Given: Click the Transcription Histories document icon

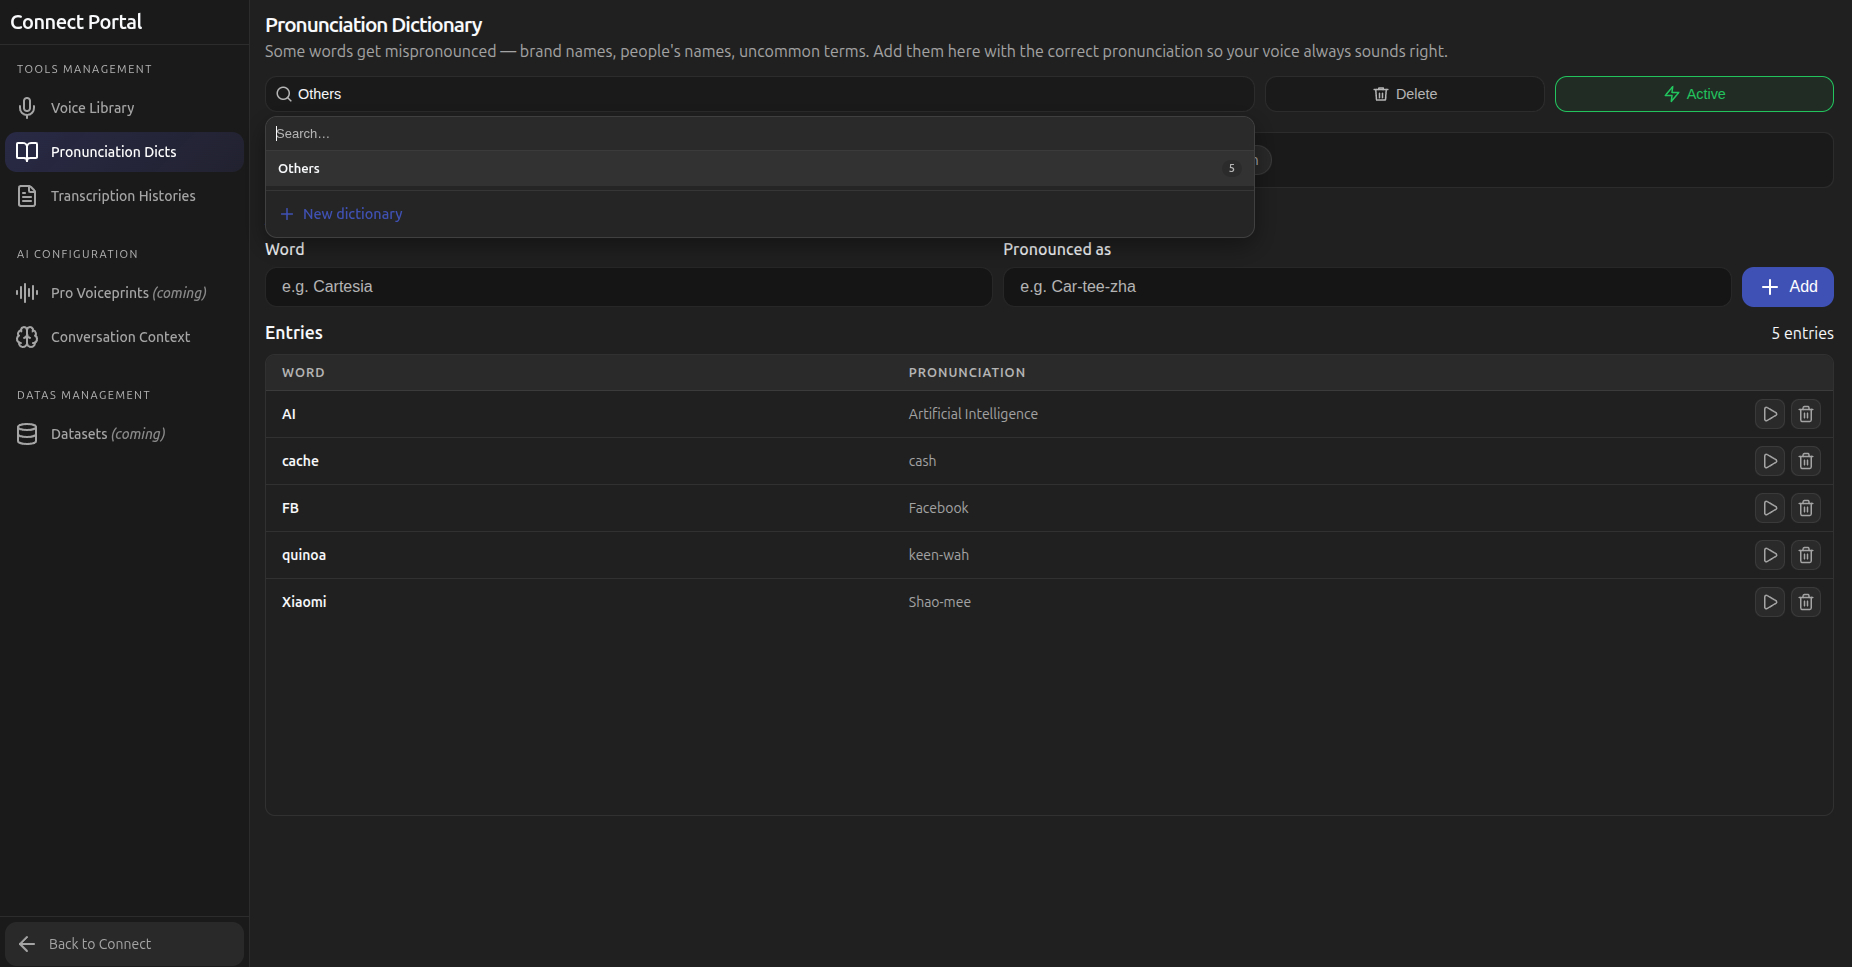Looking at the screenshot, I should pyautogui.click(x=27, y=196).
